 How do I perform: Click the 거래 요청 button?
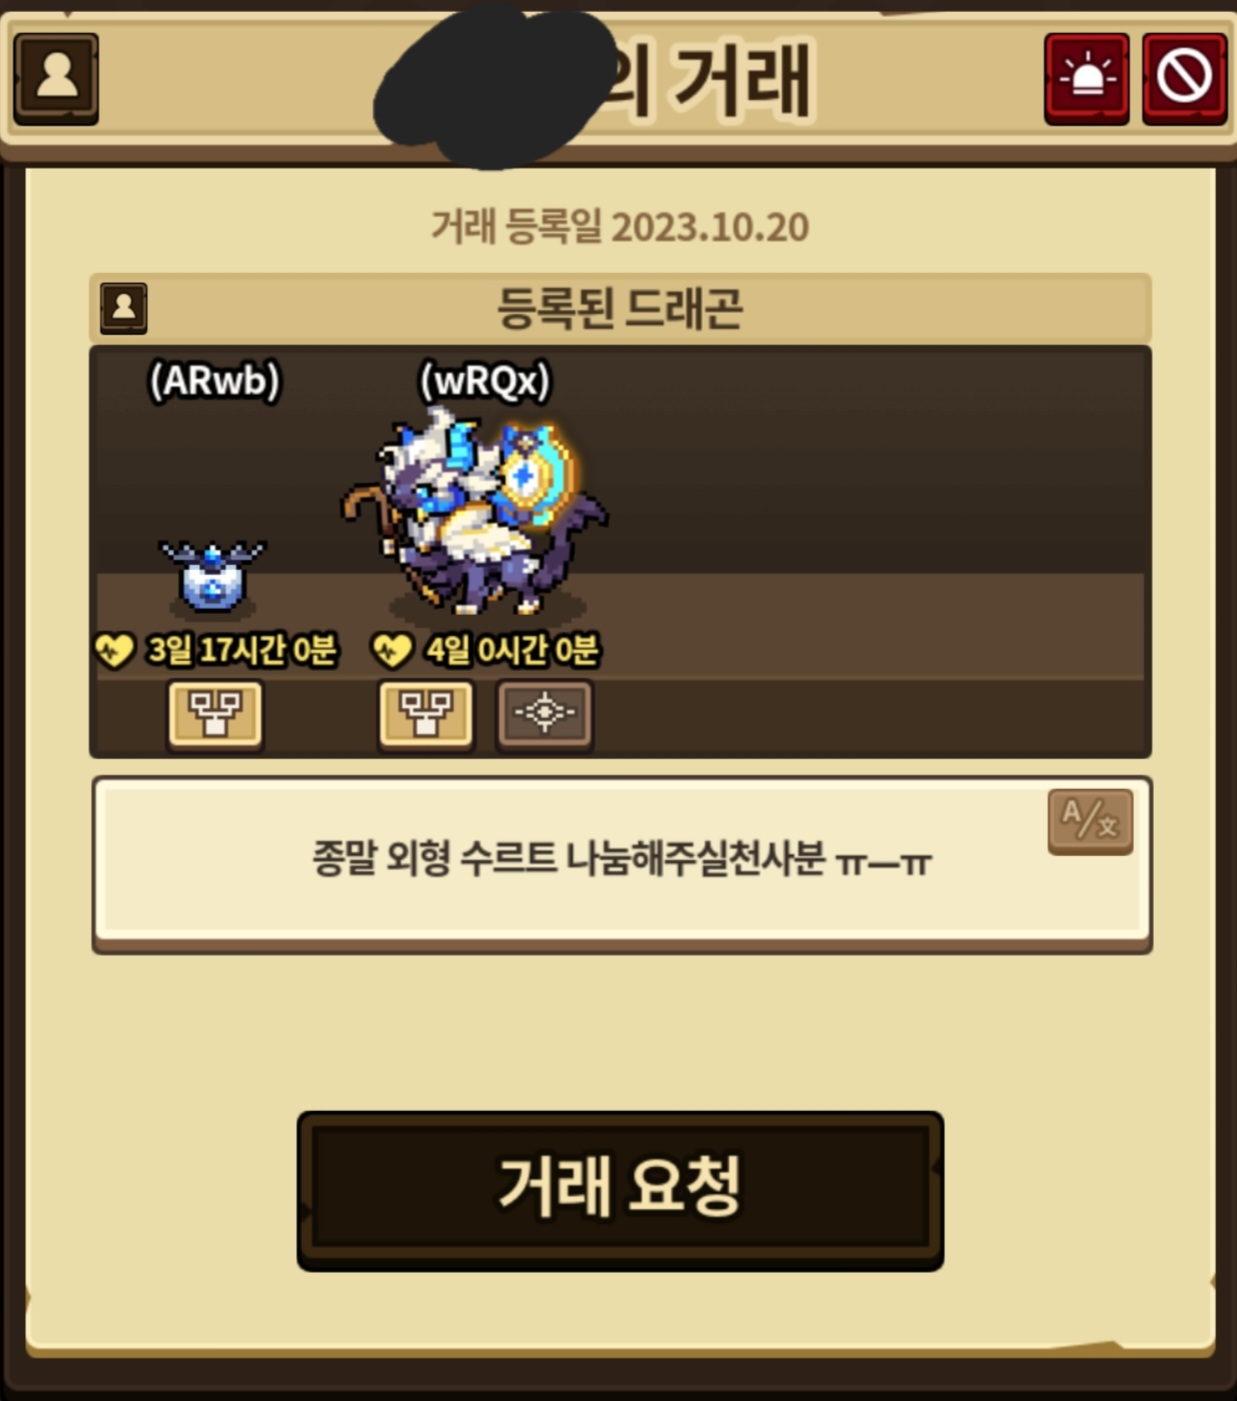620,1190
